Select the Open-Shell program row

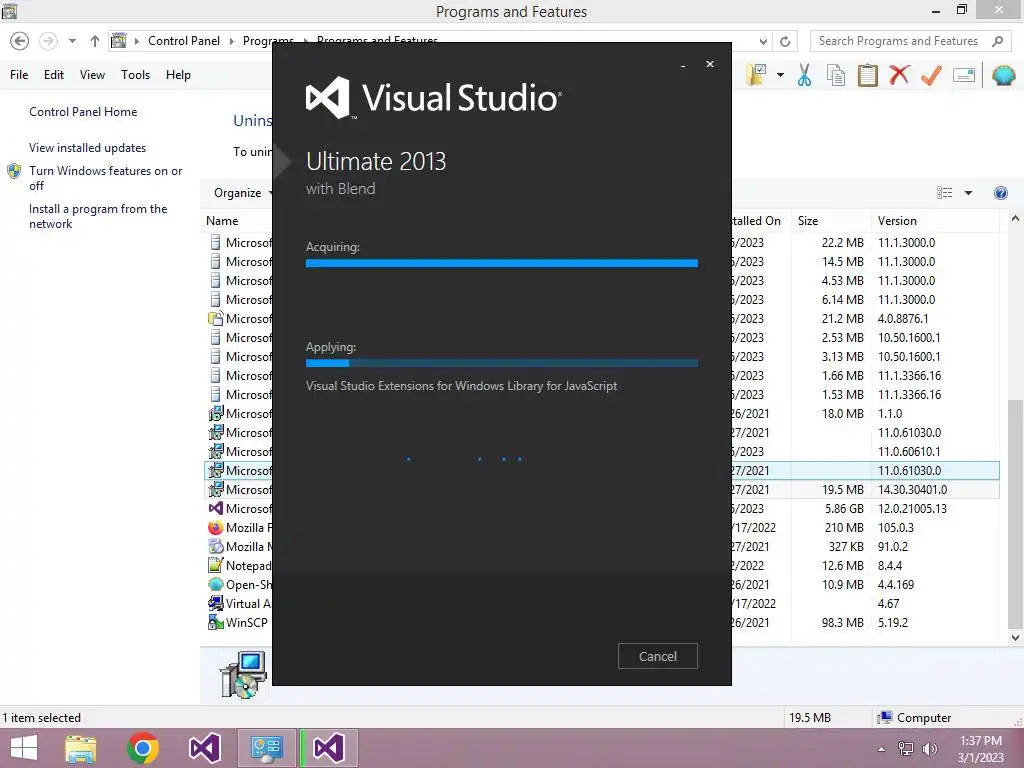pyautogui.click(x=602, y=584)
